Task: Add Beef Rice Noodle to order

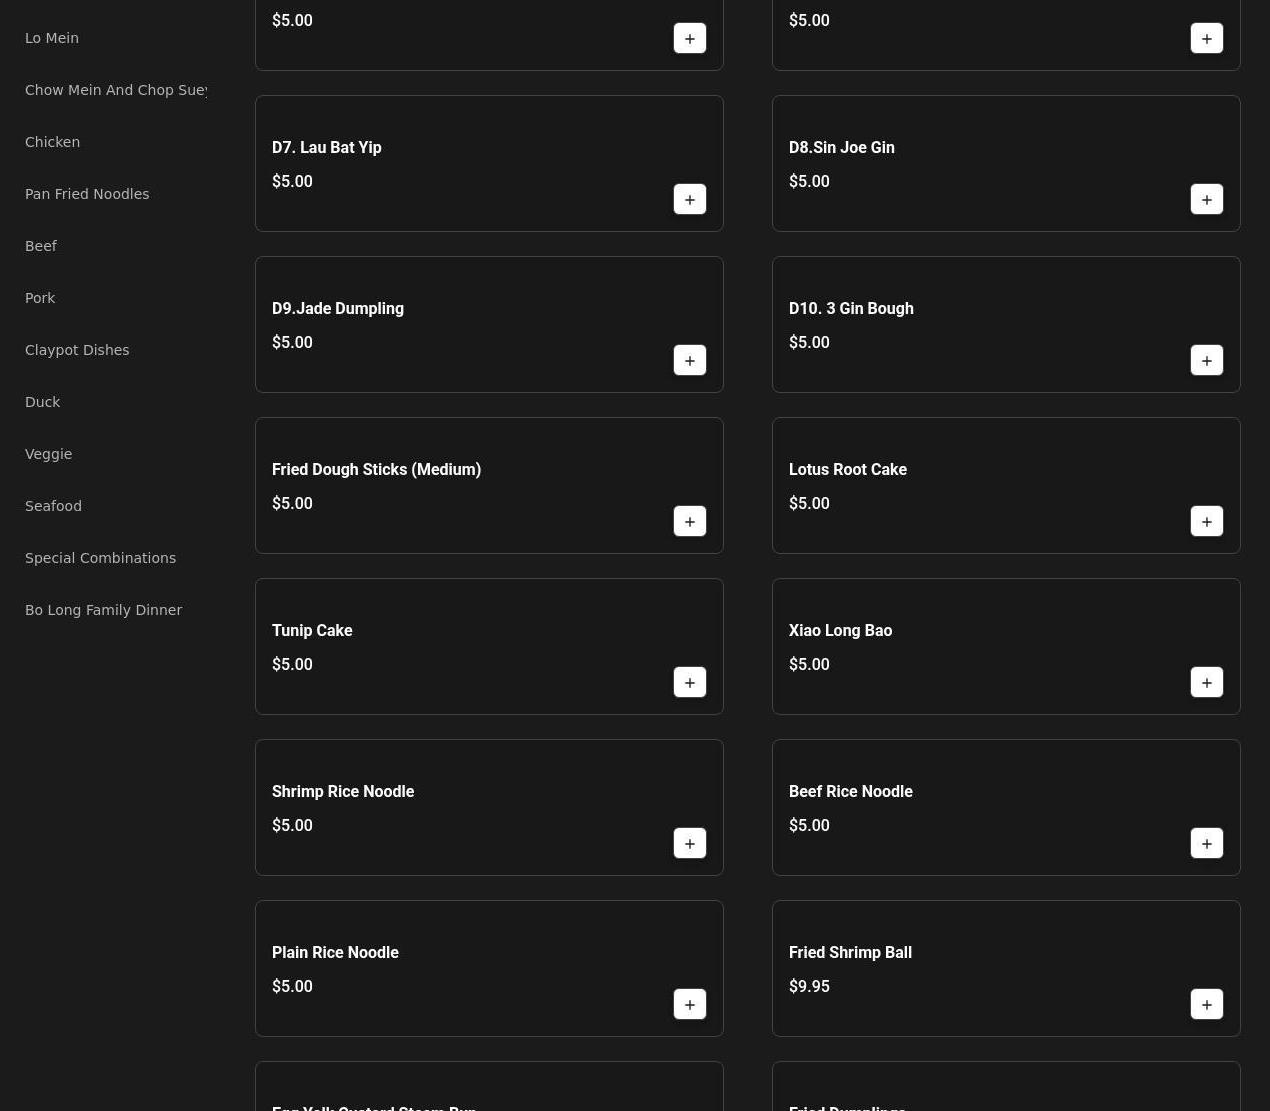Action: pyautogui.click(x=1207, y=843)
